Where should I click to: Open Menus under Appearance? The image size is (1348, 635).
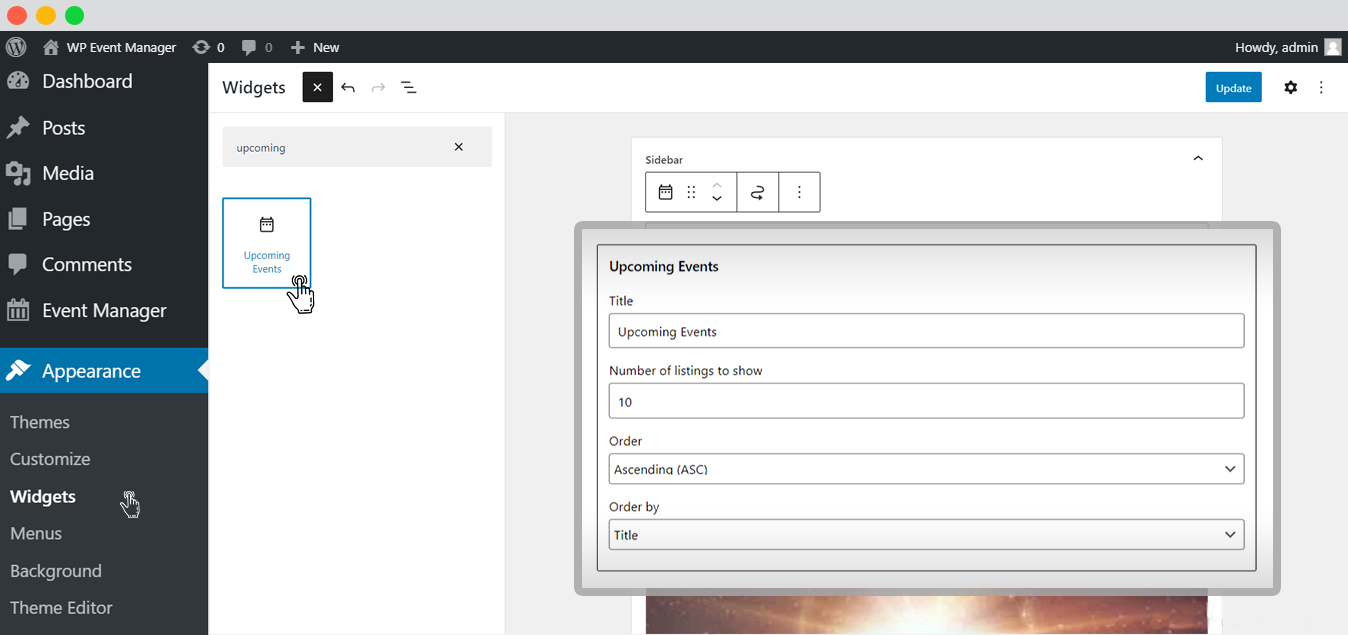point(36,533)
